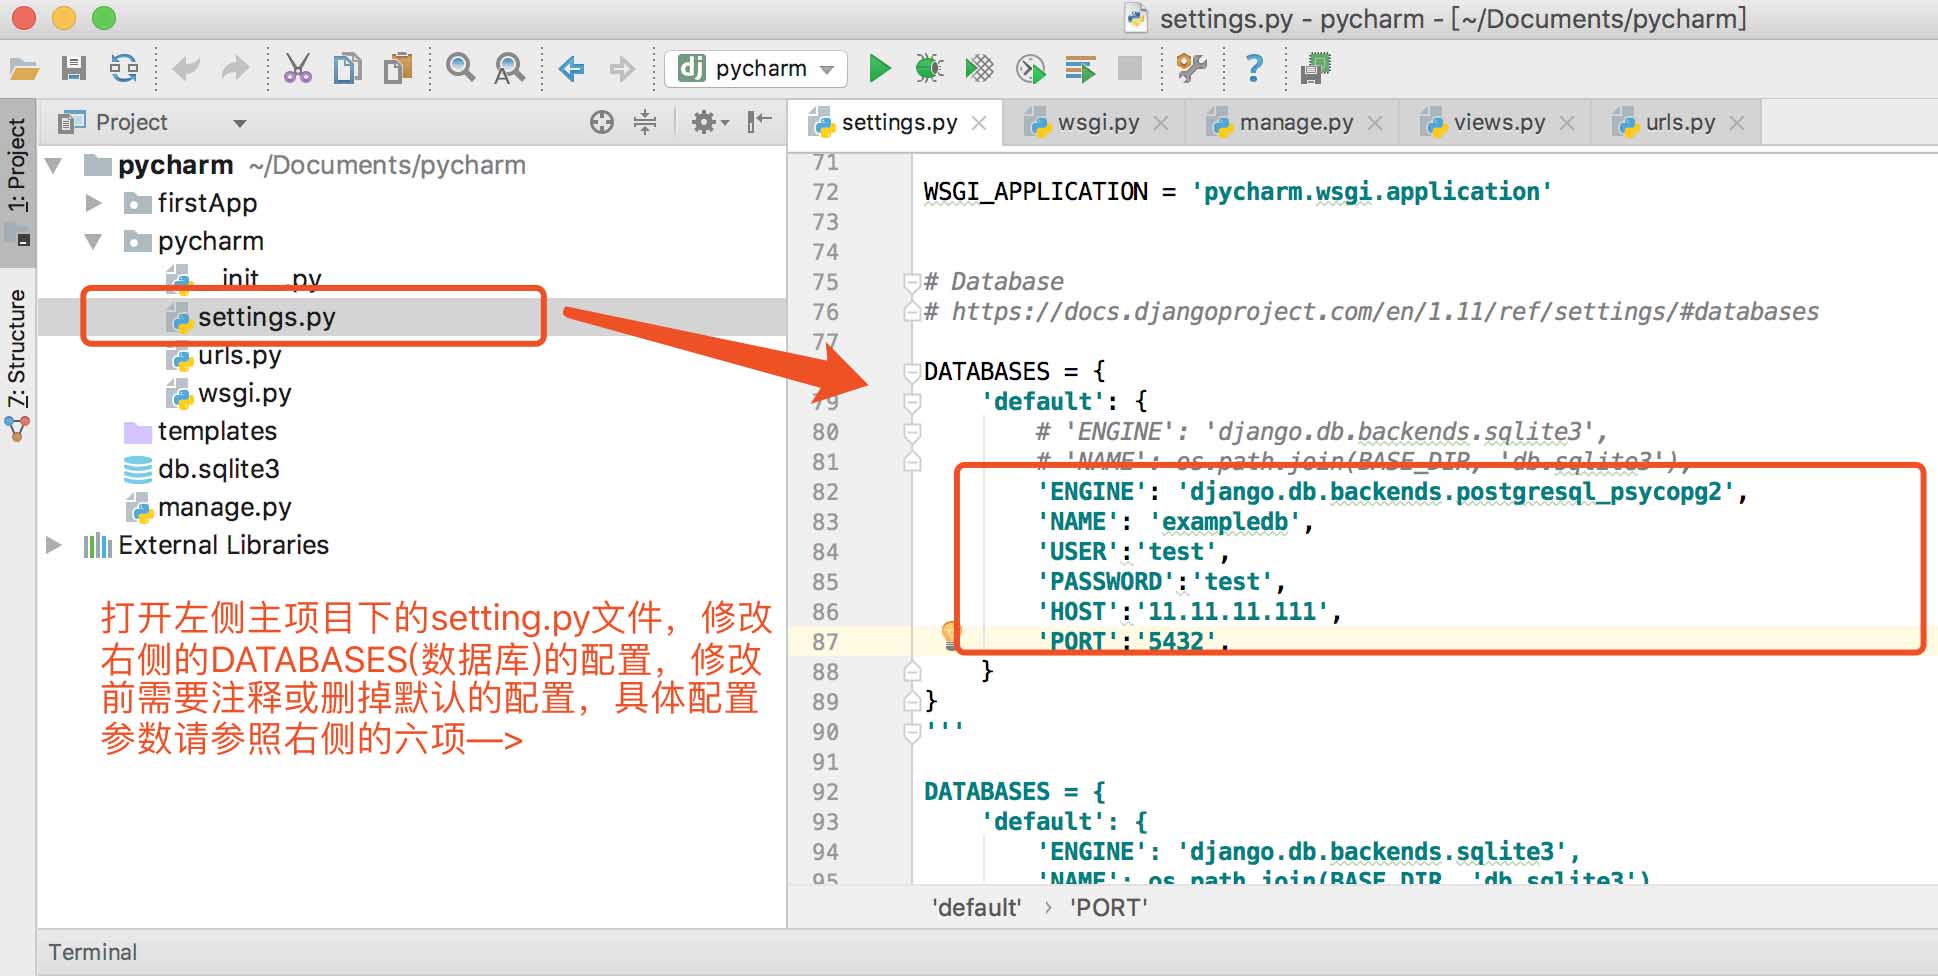
Task: Click the green Run button
Action: pos(879,68)
